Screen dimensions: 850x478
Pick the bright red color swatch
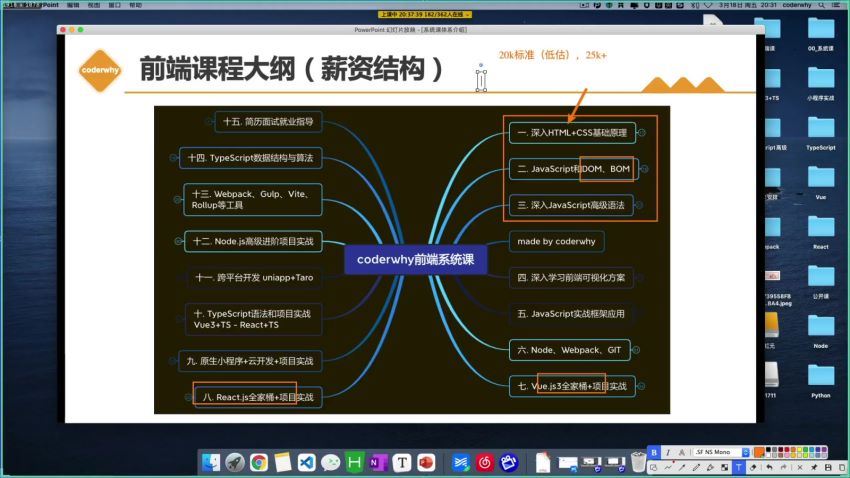pyautogui.click(x=787, y=450)
